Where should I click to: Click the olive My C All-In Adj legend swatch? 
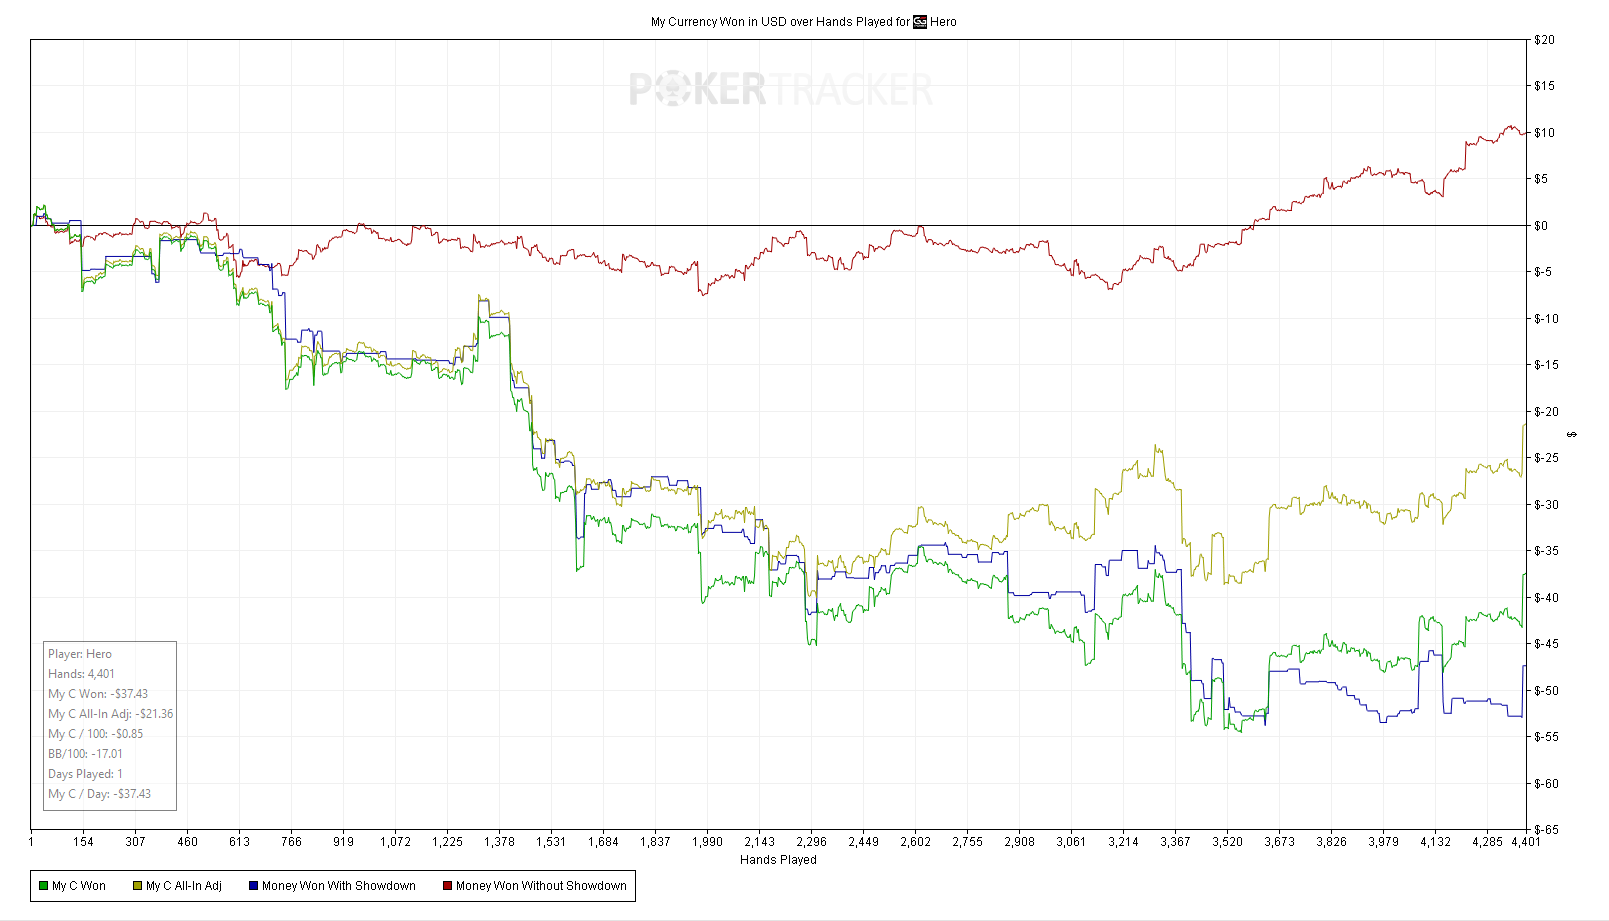pos(137,886)
